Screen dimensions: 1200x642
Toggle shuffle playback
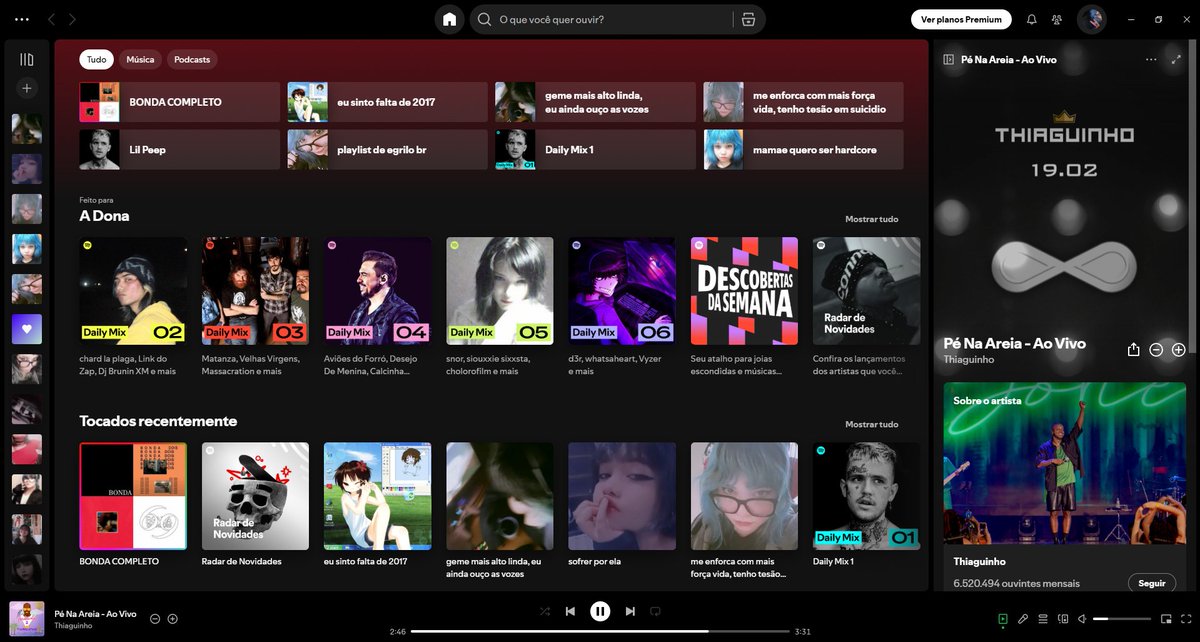[x=544, y=611]
